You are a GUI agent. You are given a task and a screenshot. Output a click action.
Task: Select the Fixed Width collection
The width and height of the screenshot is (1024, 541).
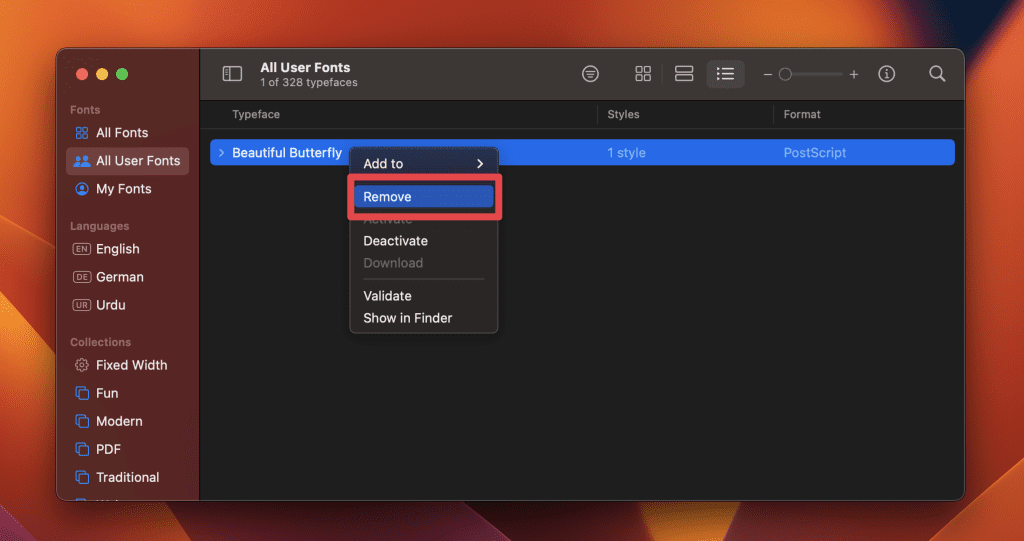pos(131,365)
